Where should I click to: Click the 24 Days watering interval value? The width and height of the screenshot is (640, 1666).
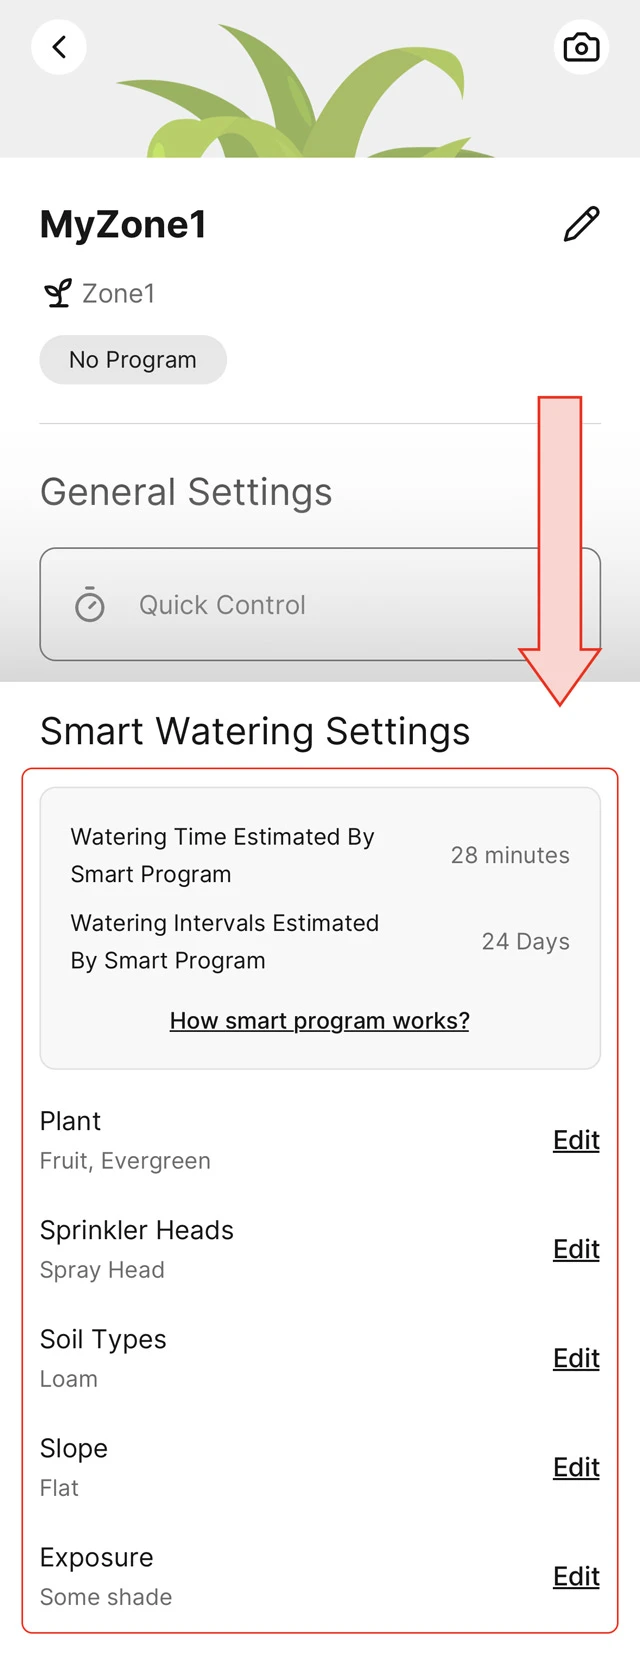coord(525,941)
